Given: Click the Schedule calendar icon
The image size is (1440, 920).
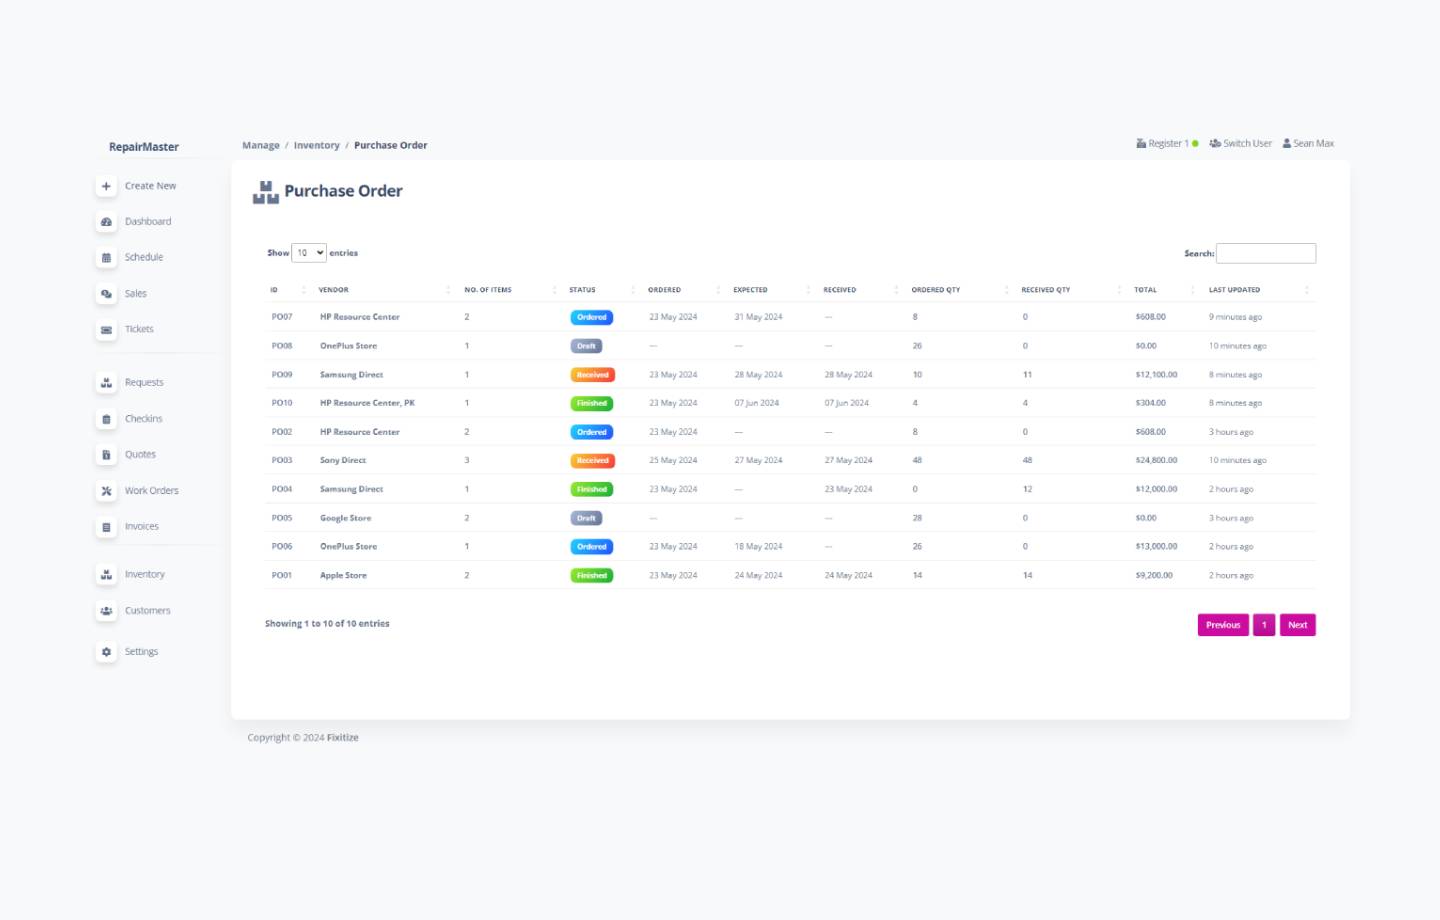Looking at the screenshot, I should point(106,258).
